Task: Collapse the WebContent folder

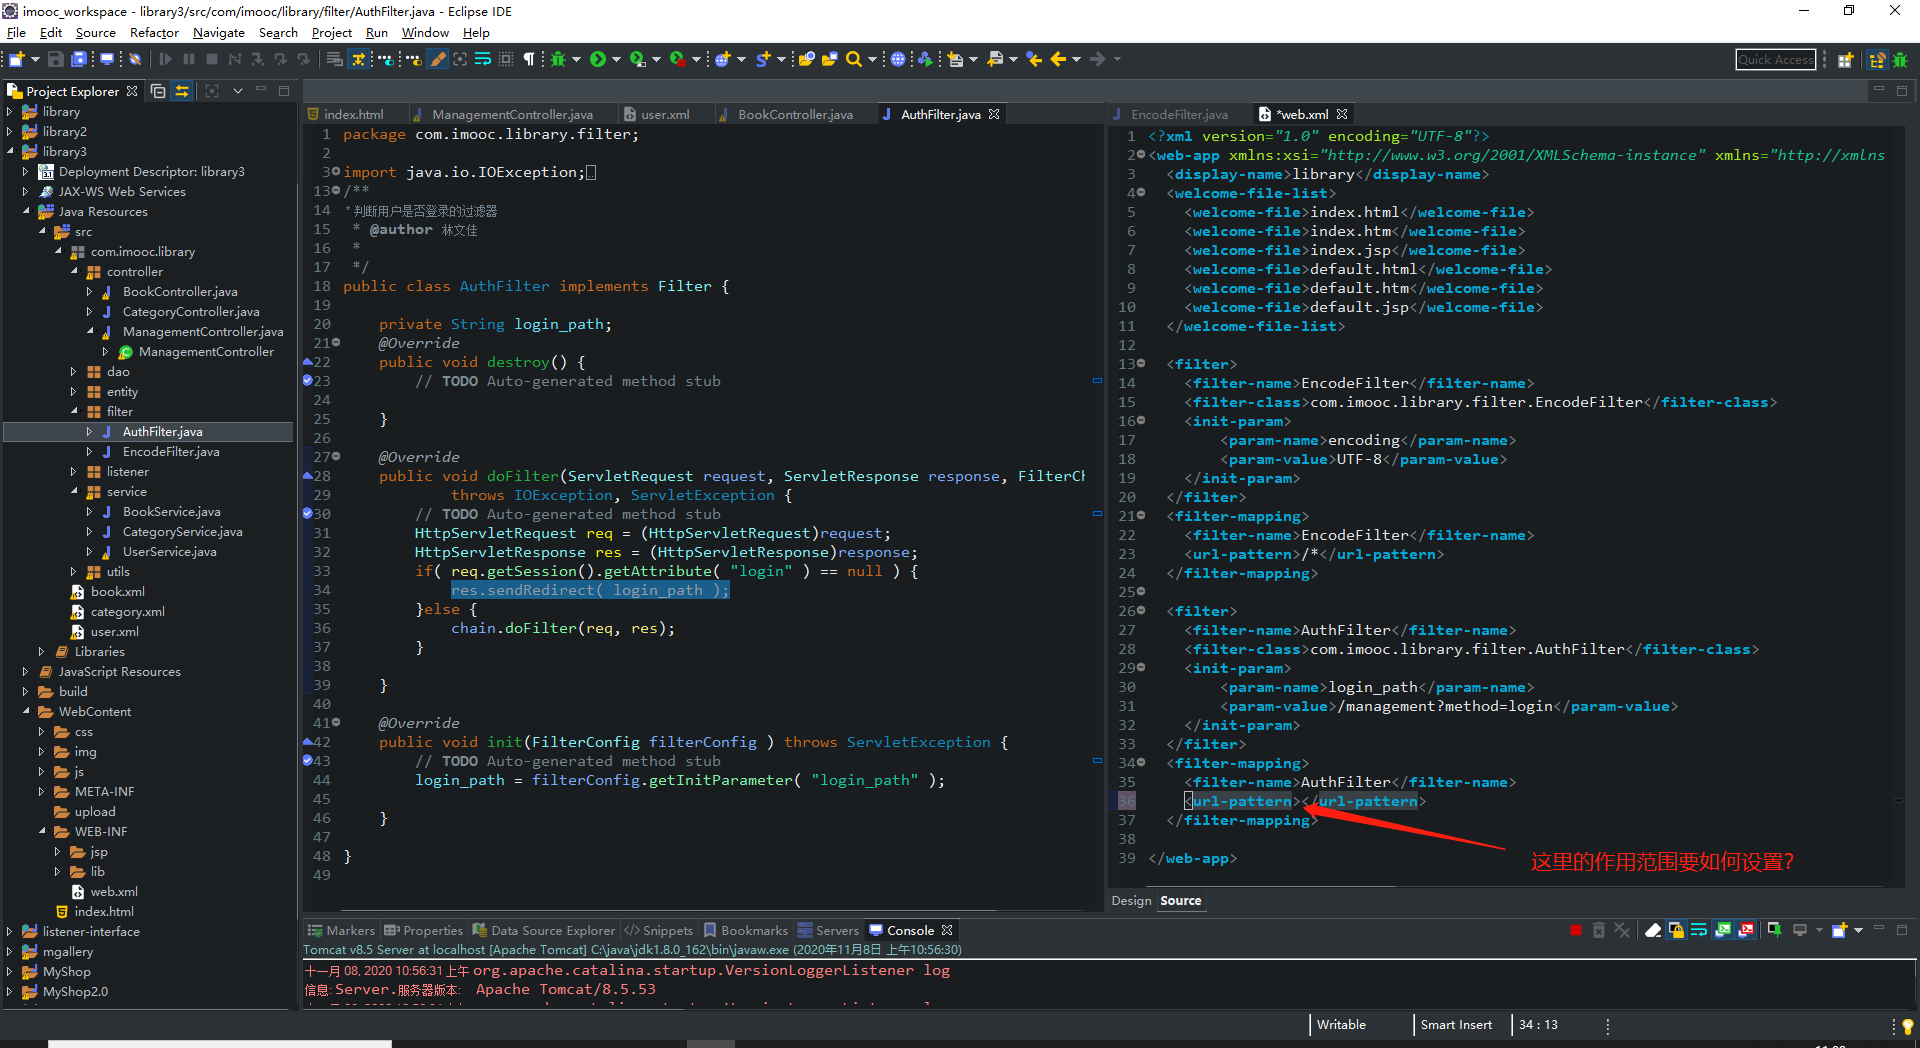Action: 26,712
